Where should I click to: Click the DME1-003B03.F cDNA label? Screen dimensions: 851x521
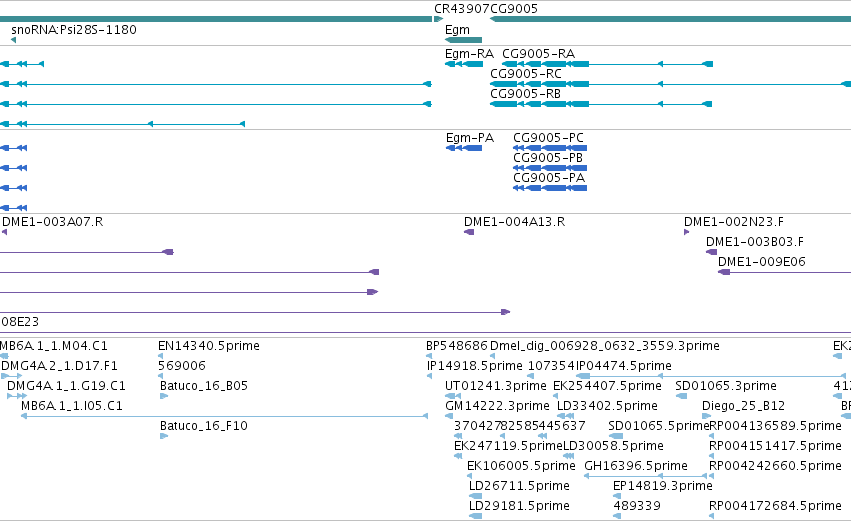click(755, 242)
